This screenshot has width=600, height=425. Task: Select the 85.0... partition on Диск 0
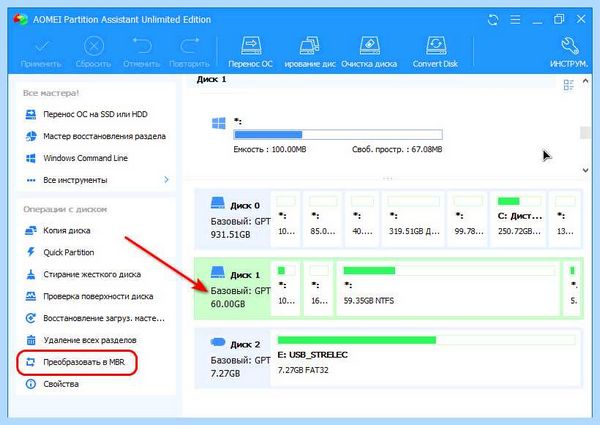click(x=322, y=219)
